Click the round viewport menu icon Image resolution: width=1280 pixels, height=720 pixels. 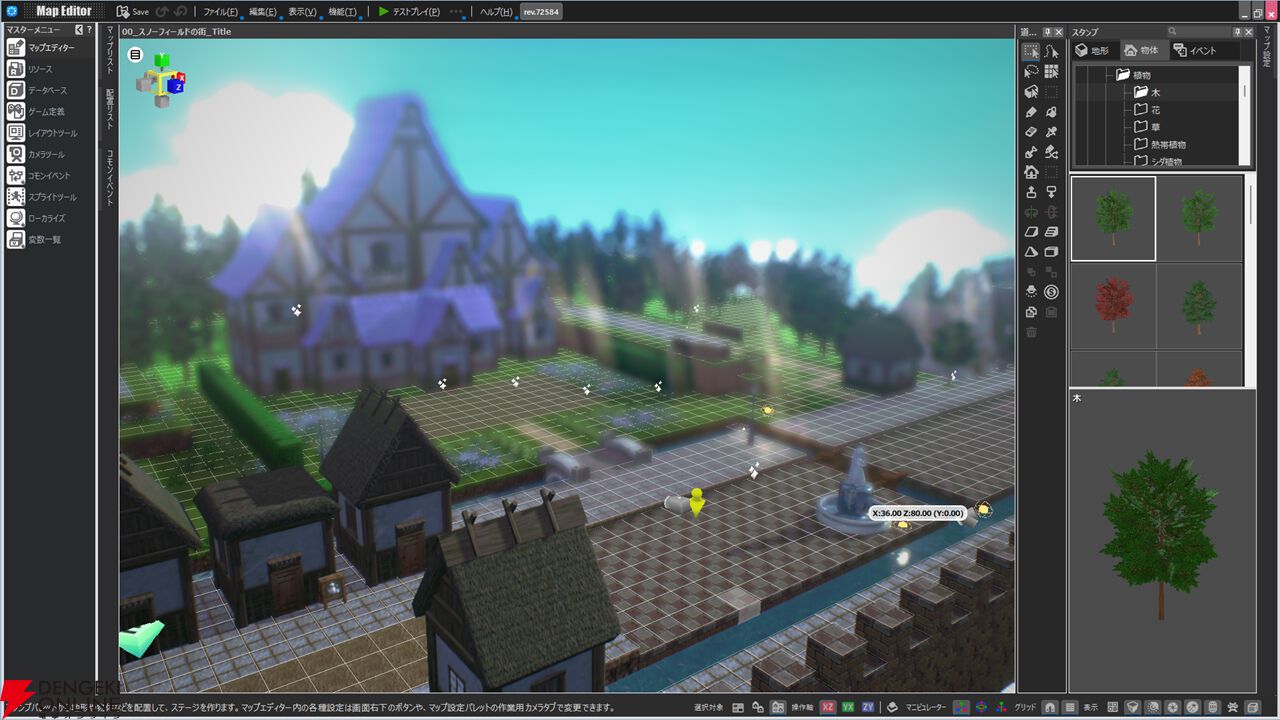pyautogui.click(x=135, y=55)
